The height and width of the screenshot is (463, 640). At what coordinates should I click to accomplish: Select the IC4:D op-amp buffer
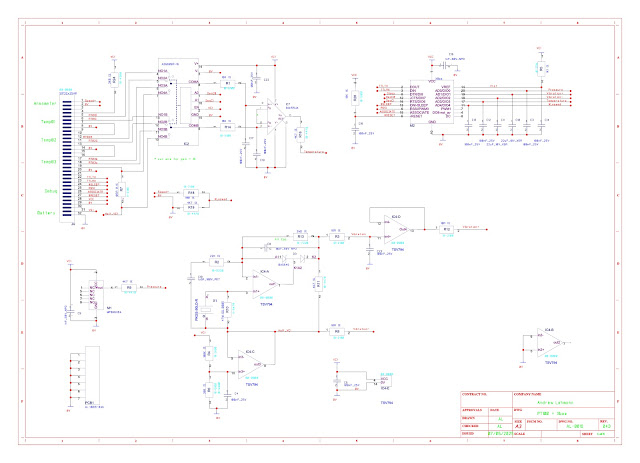pos(396,229)
